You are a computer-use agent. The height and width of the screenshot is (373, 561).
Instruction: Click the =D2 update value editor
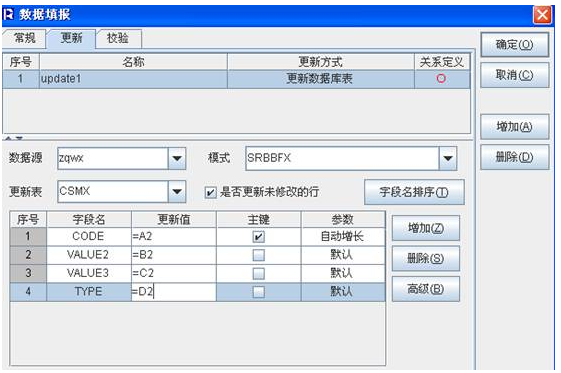[174, 292]
